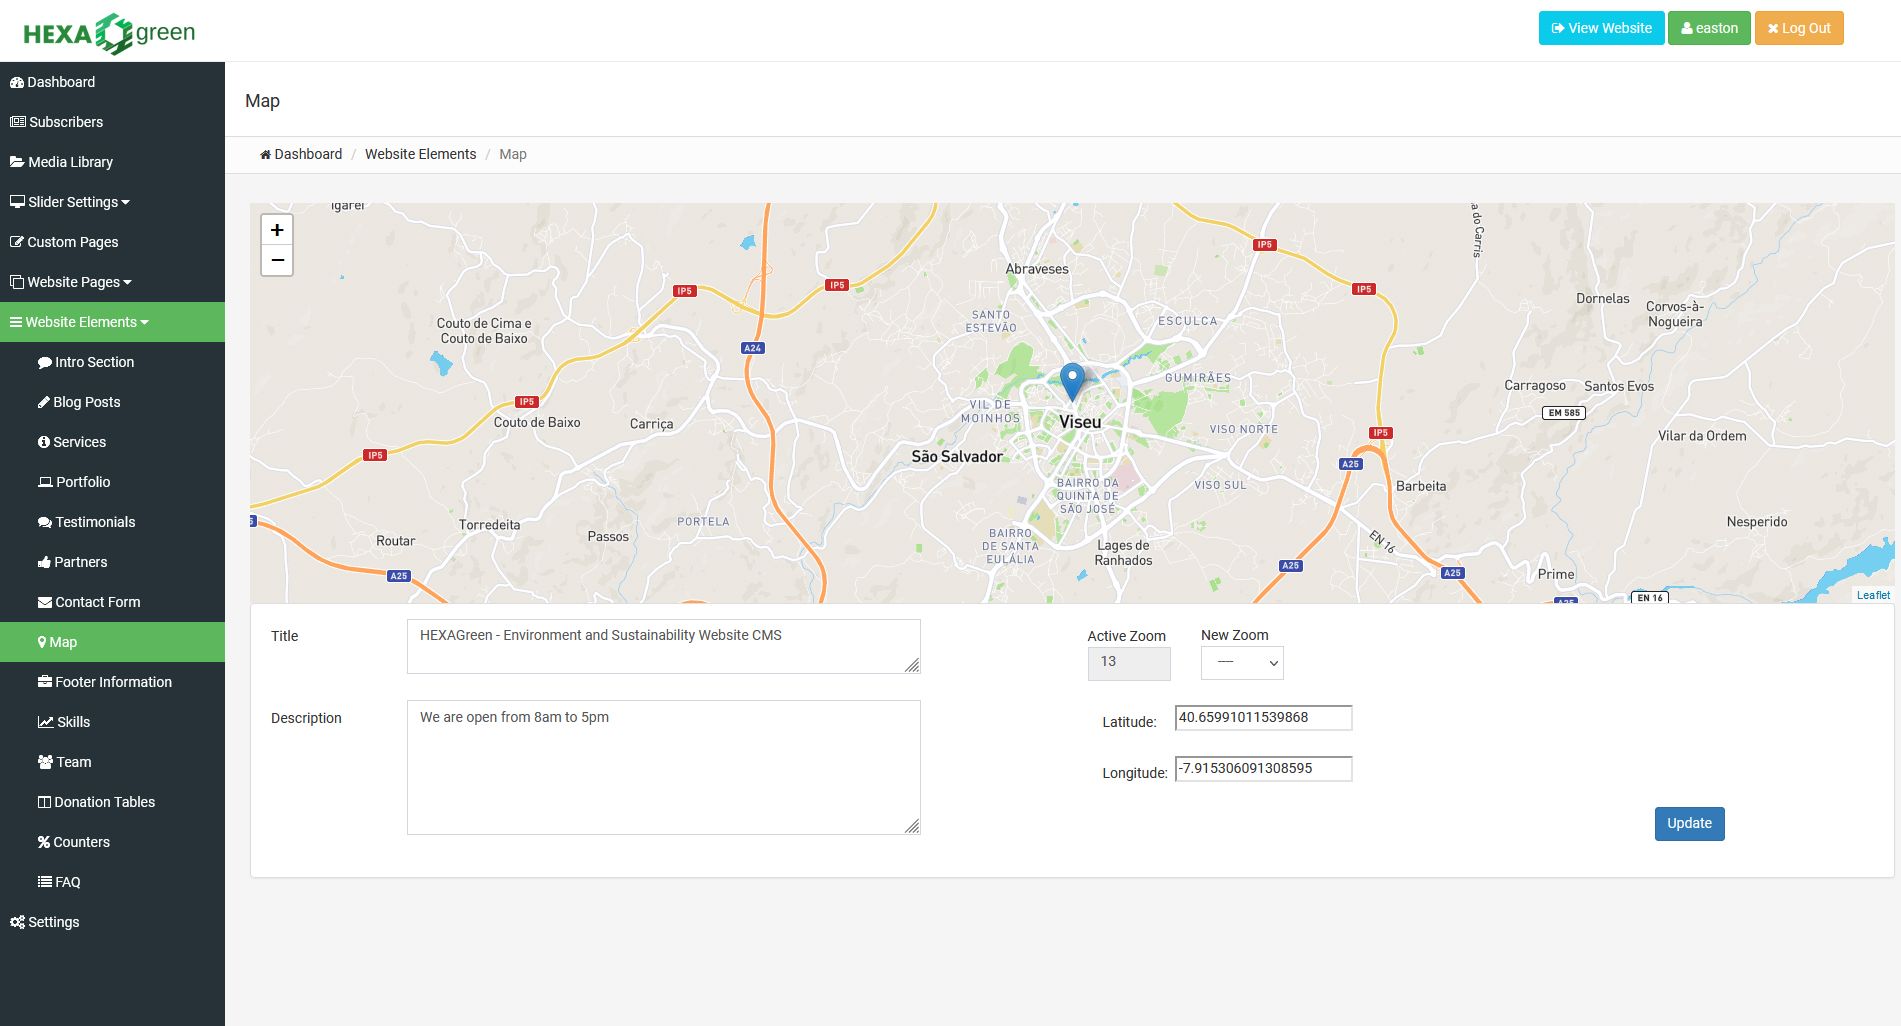
Task: Click the Update button
Action: coord(1689,824)
